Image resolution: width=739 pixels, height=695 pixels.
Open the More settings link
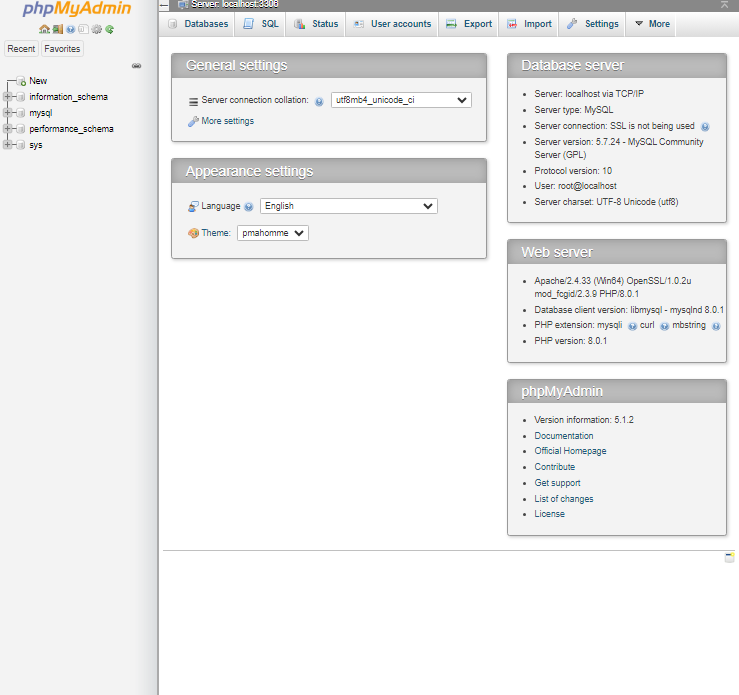228,121
